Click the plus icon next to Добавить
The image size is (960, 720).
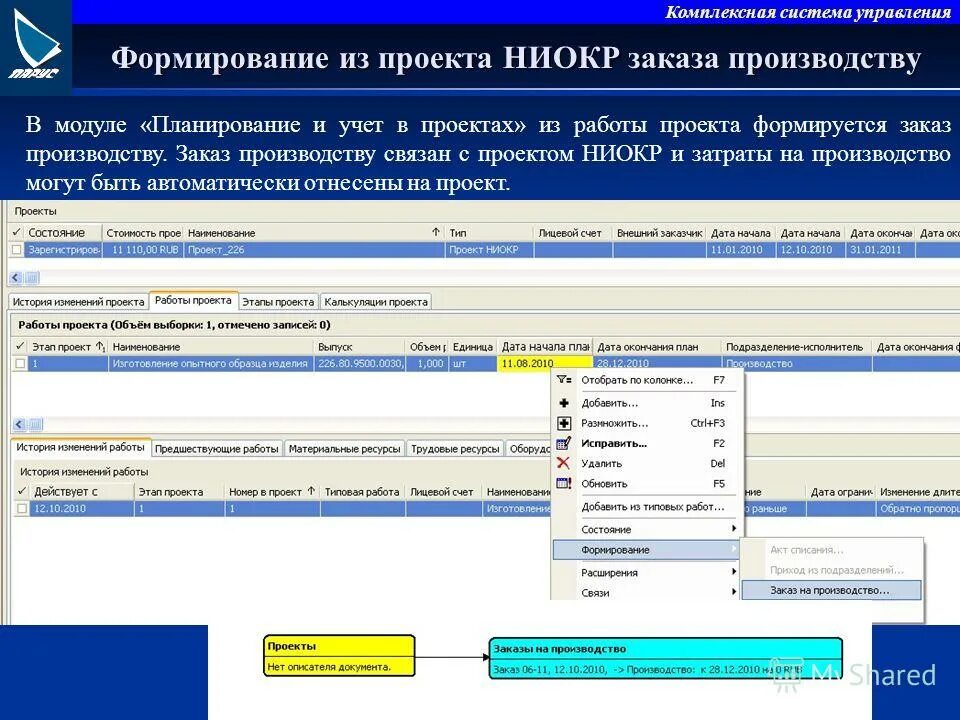tap(561, 403)
